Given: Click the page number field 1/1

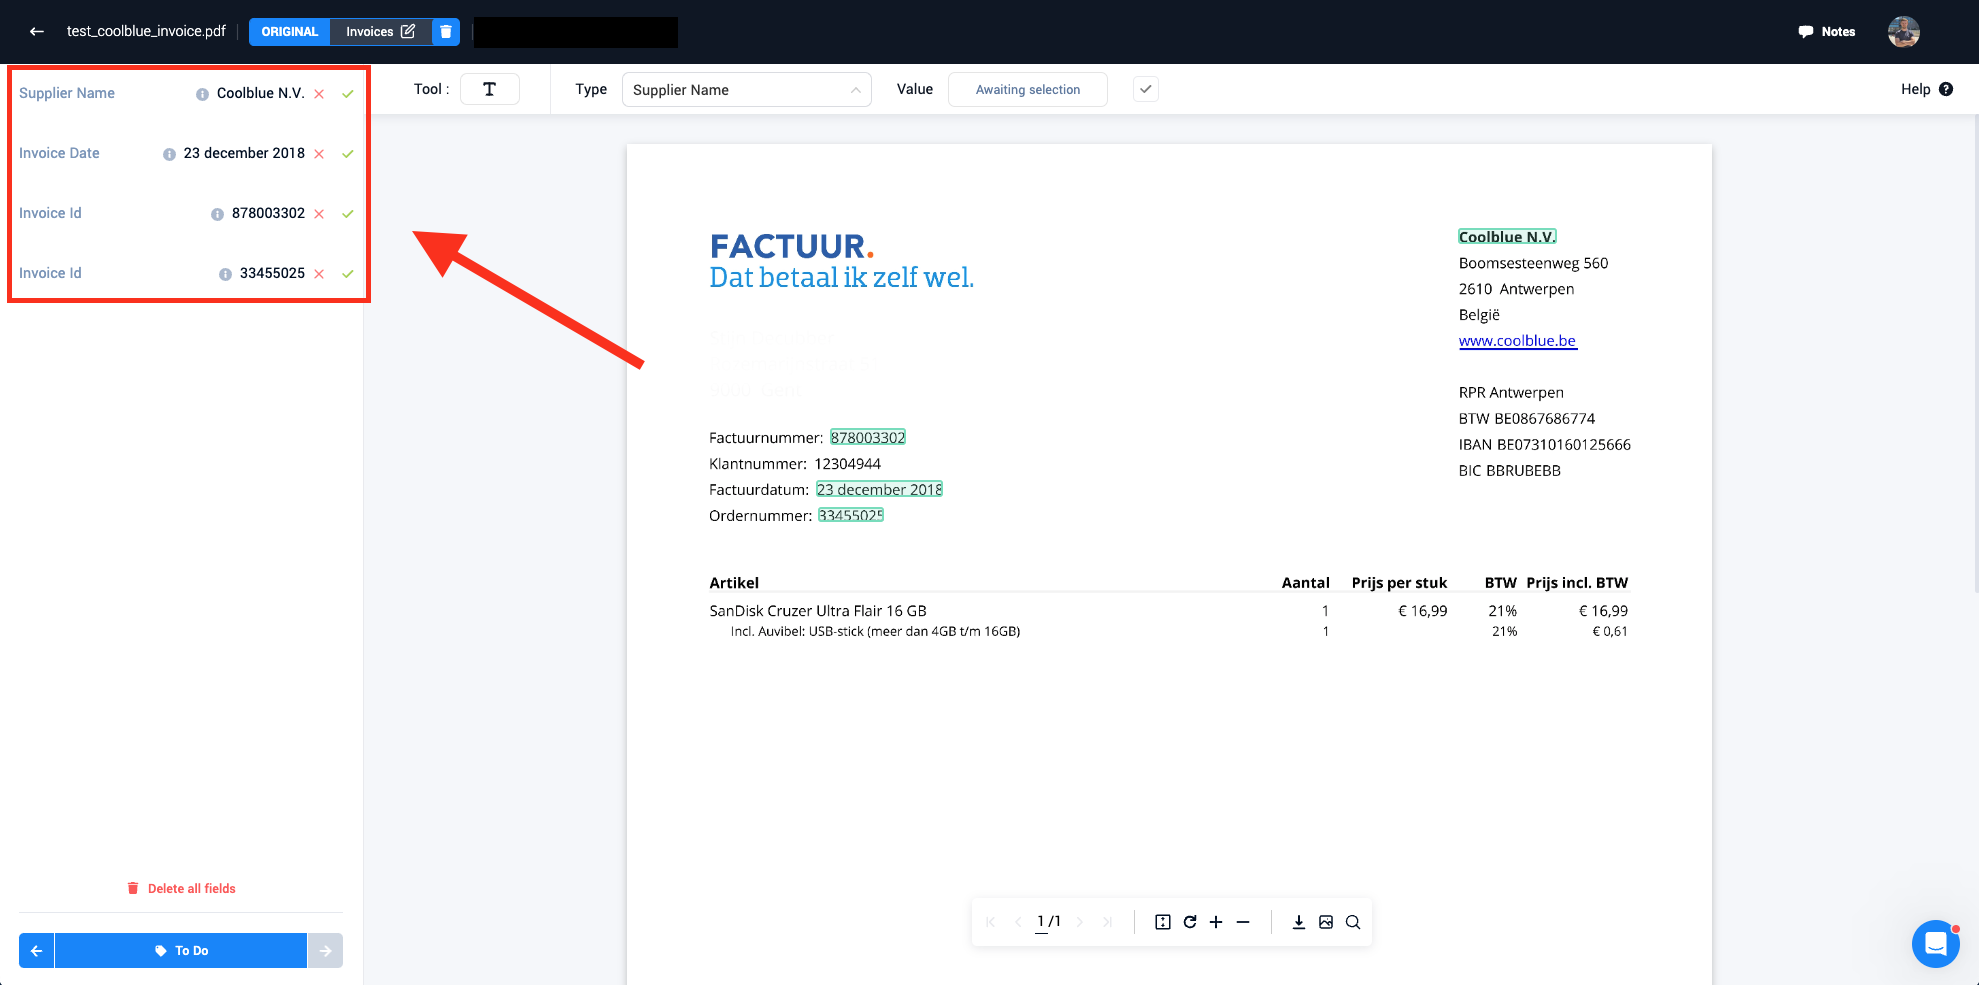Looking at the screenshot, I should click(1048, 922).
